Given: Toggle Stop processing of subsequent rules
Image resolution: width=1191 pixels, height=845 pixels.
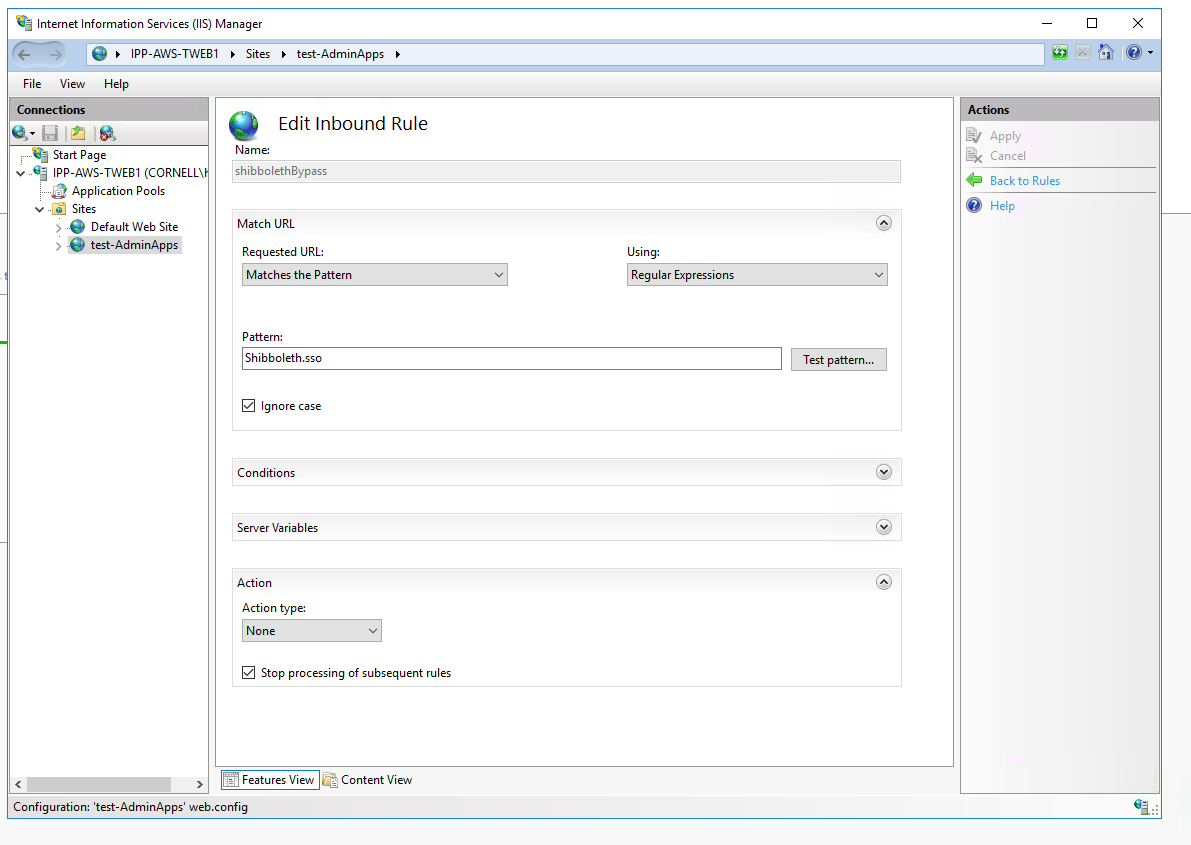Looking at the screenshot, I should tap(248, 673).
